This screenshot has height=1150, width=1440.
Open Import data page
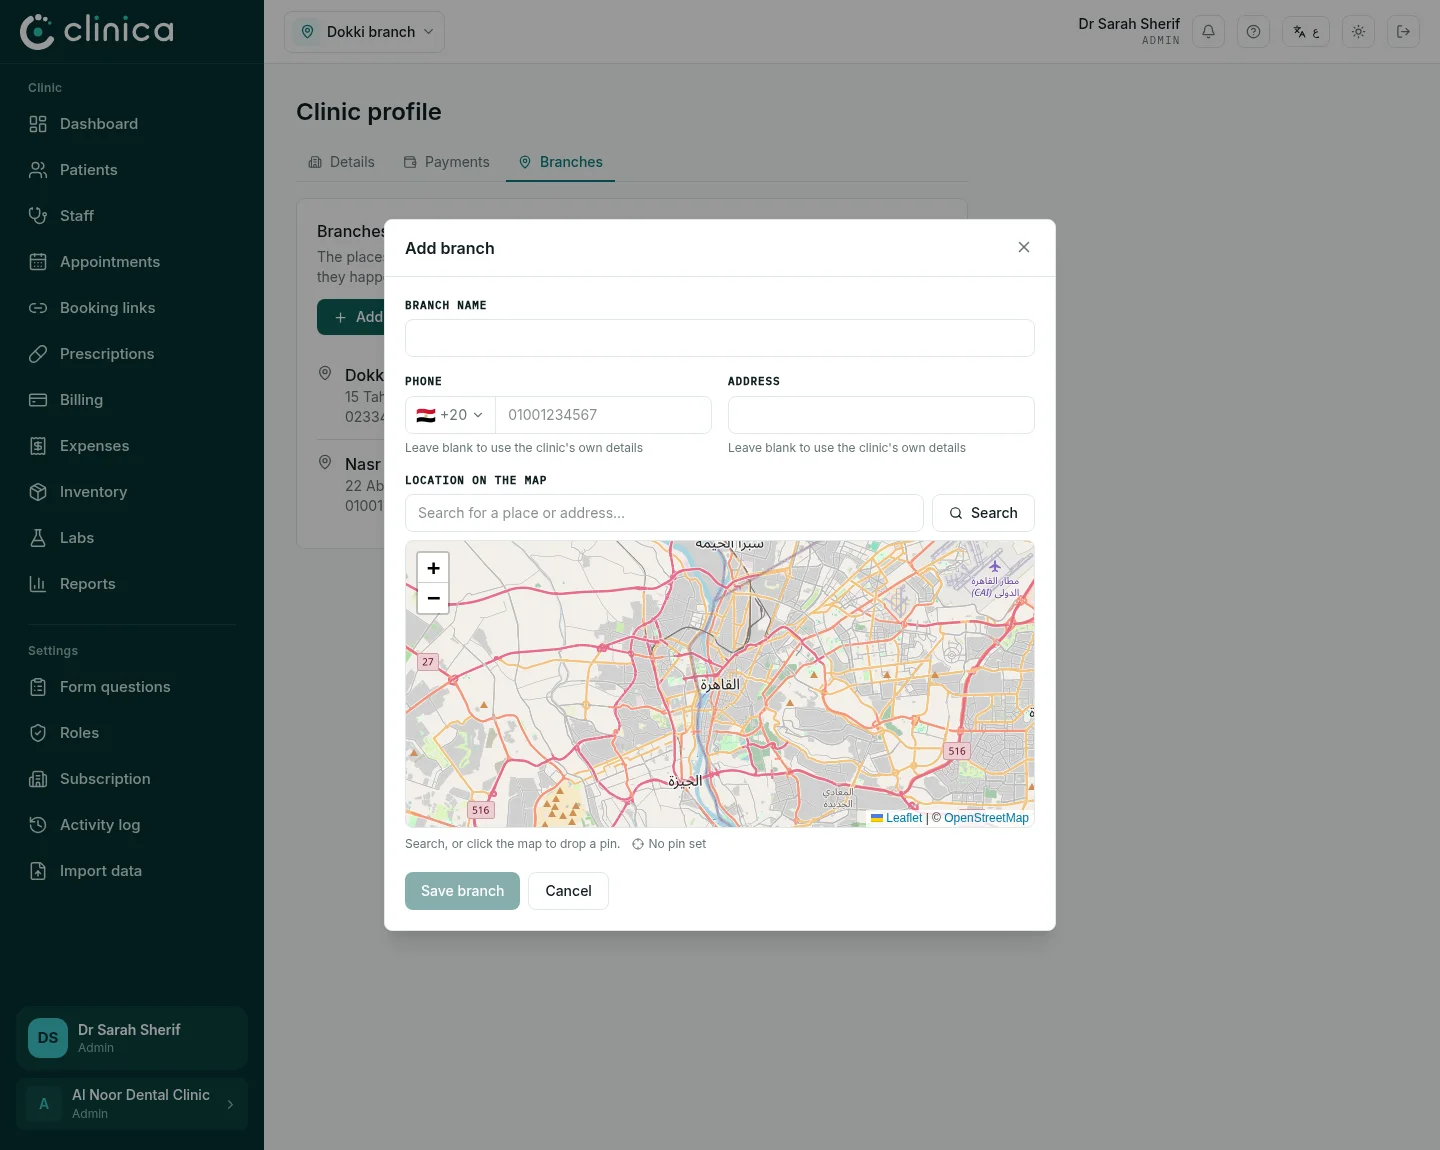point(132,871)
